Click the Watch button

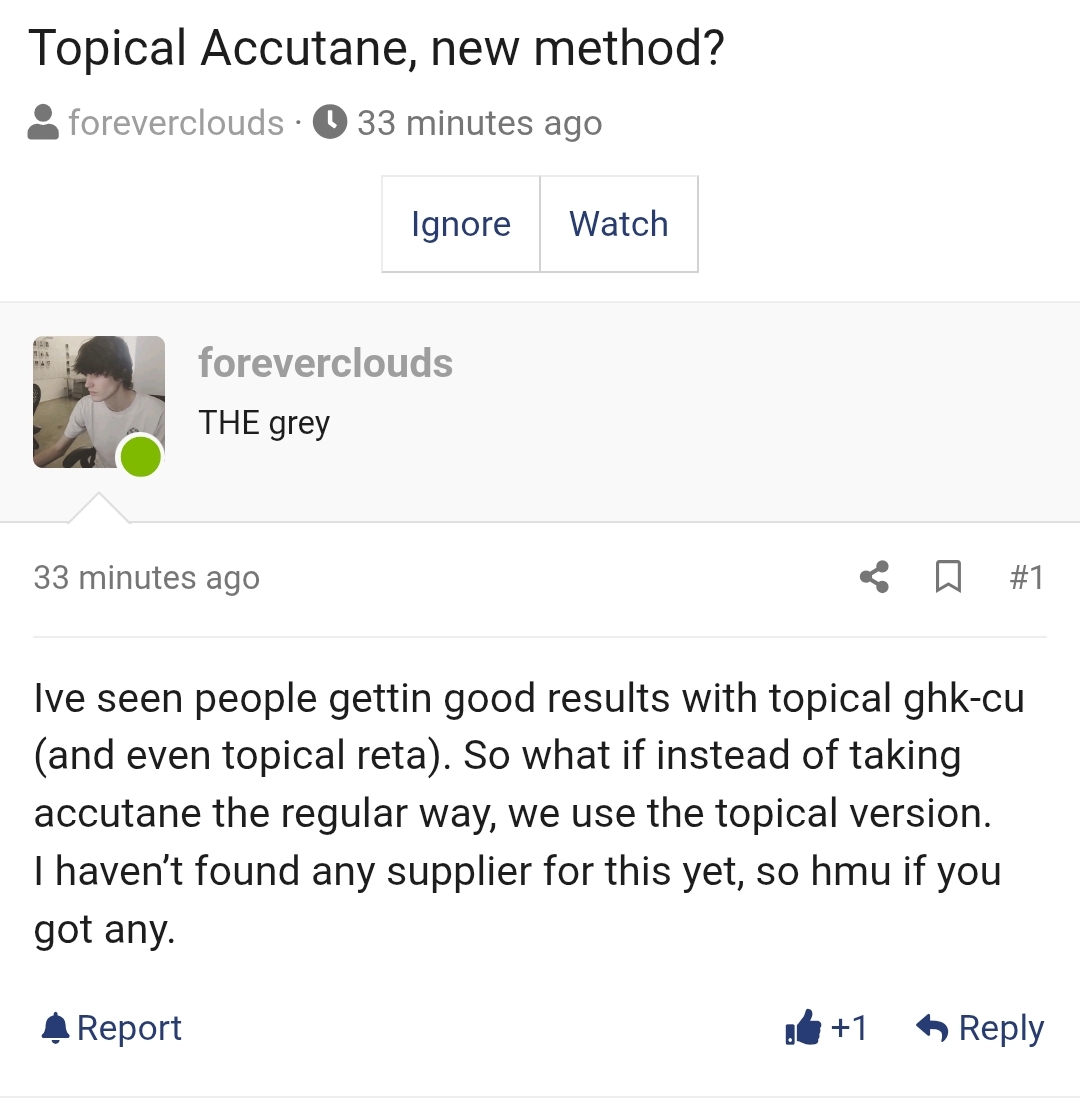(619, 224)
